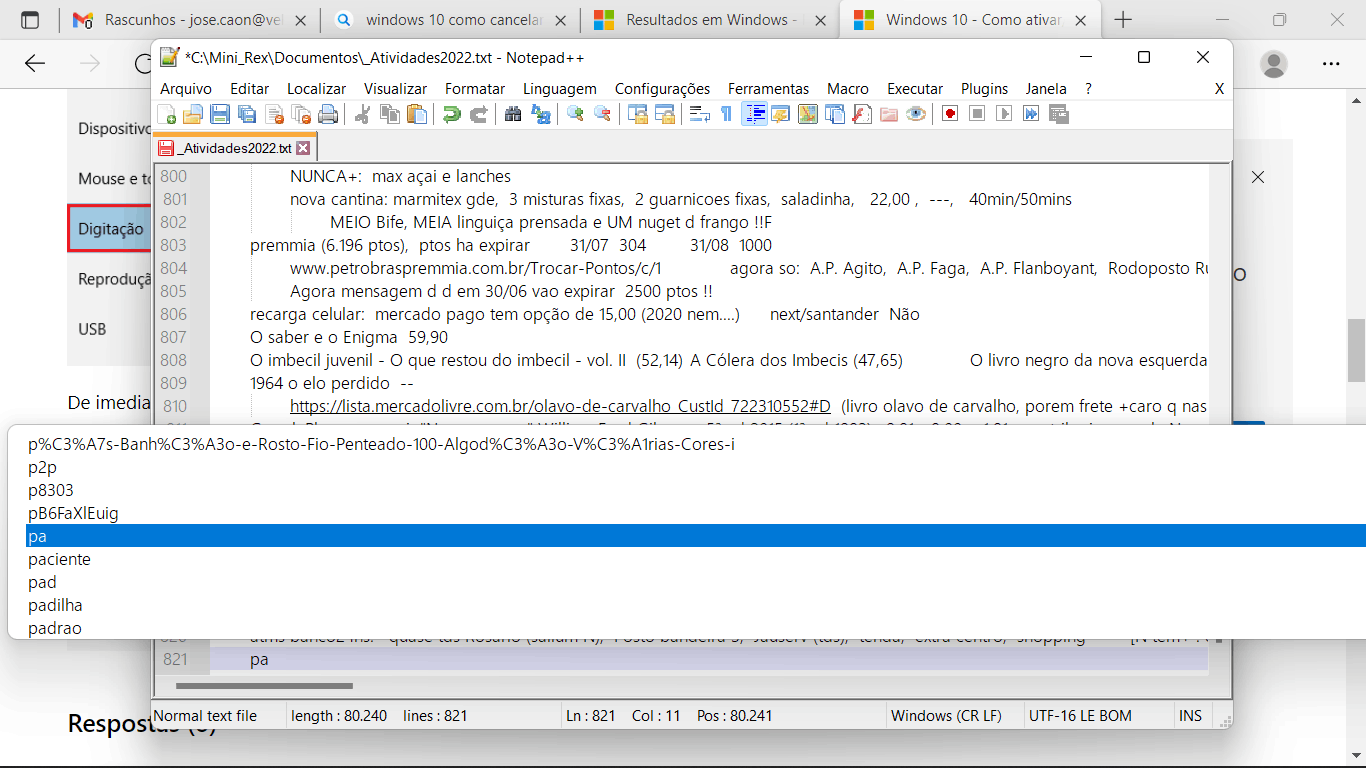Toggle word wrap toolbar button

point(700,114)
